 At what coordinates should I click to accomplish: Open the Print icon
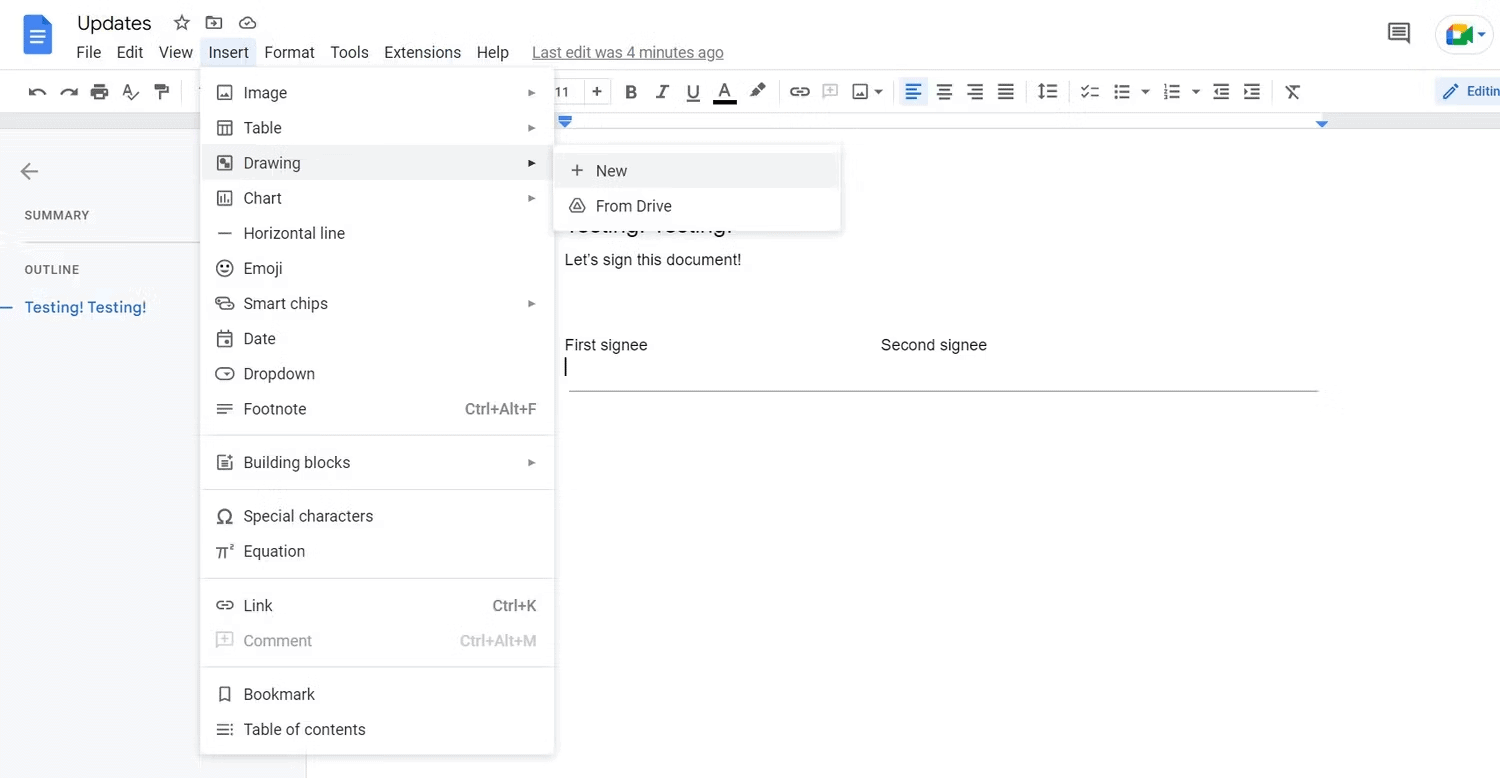(99, 91)
